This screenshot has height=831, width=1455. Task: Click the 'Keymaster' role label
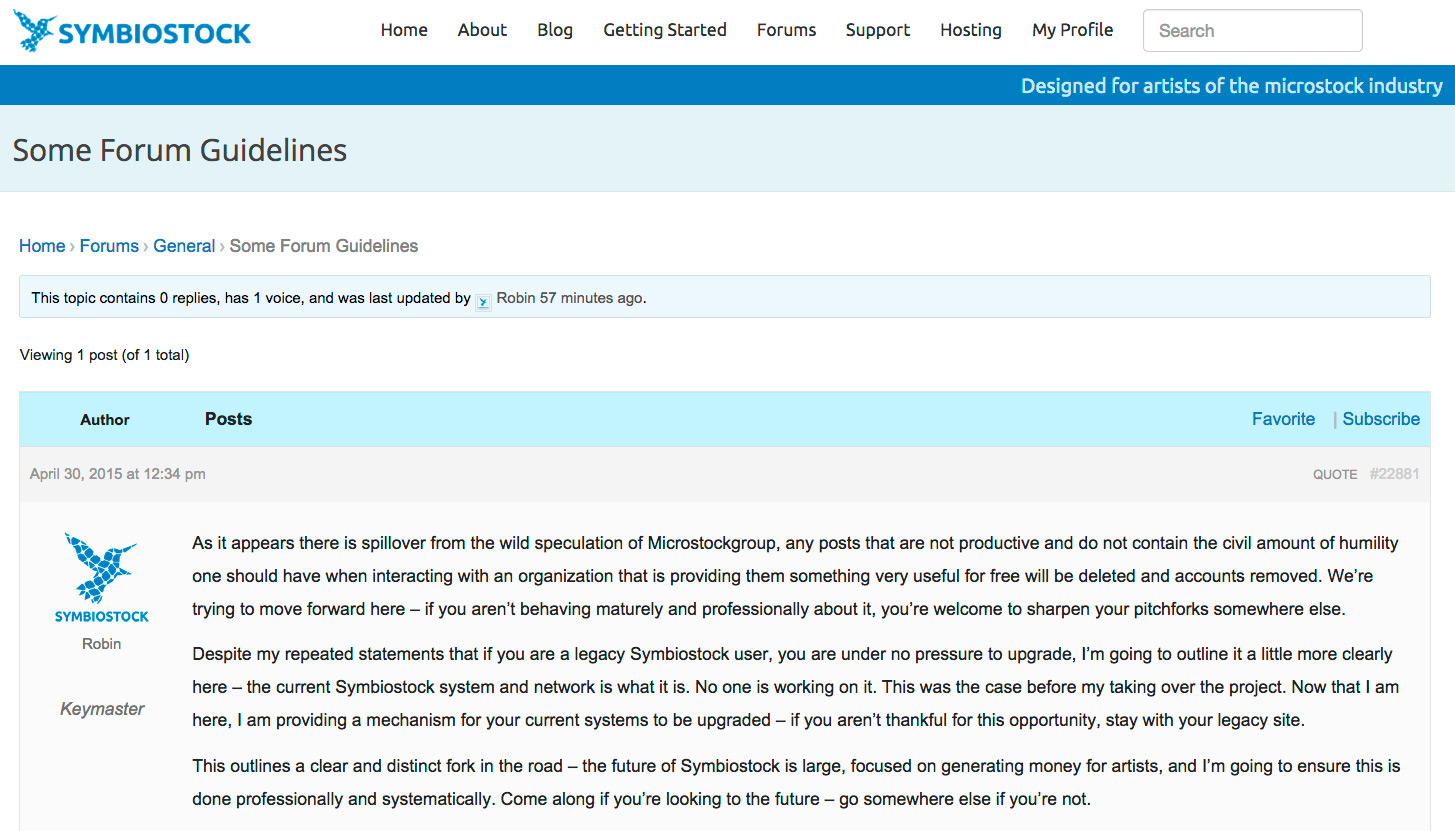[102, 709]
